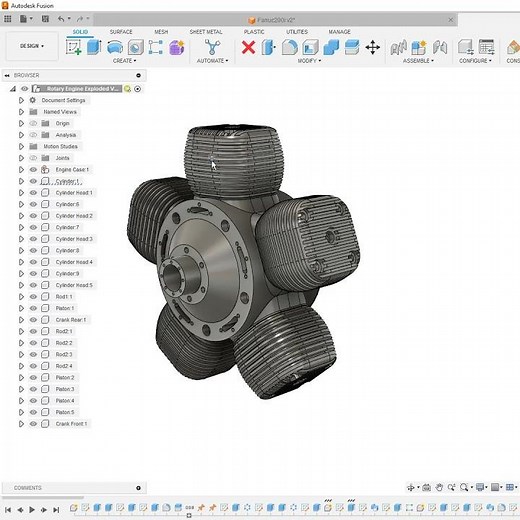Click the Configure Model icon
Screen dimensions: 520x520
(x=466, y=47)
